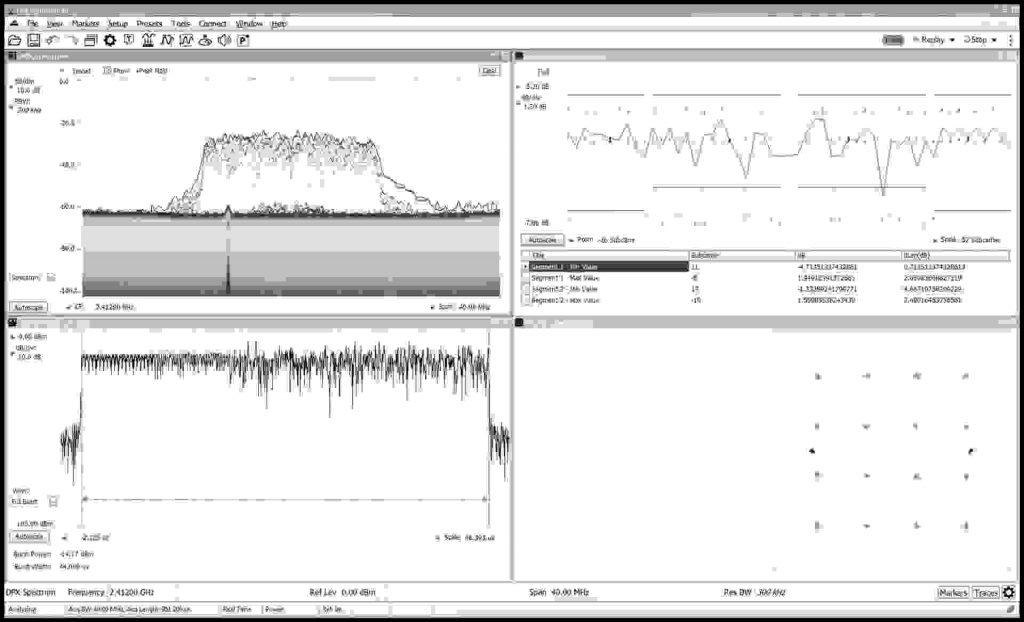Click the Preset 'P' toolbar icon
This screenshot has height=622, width=1024.
(243, 40)
